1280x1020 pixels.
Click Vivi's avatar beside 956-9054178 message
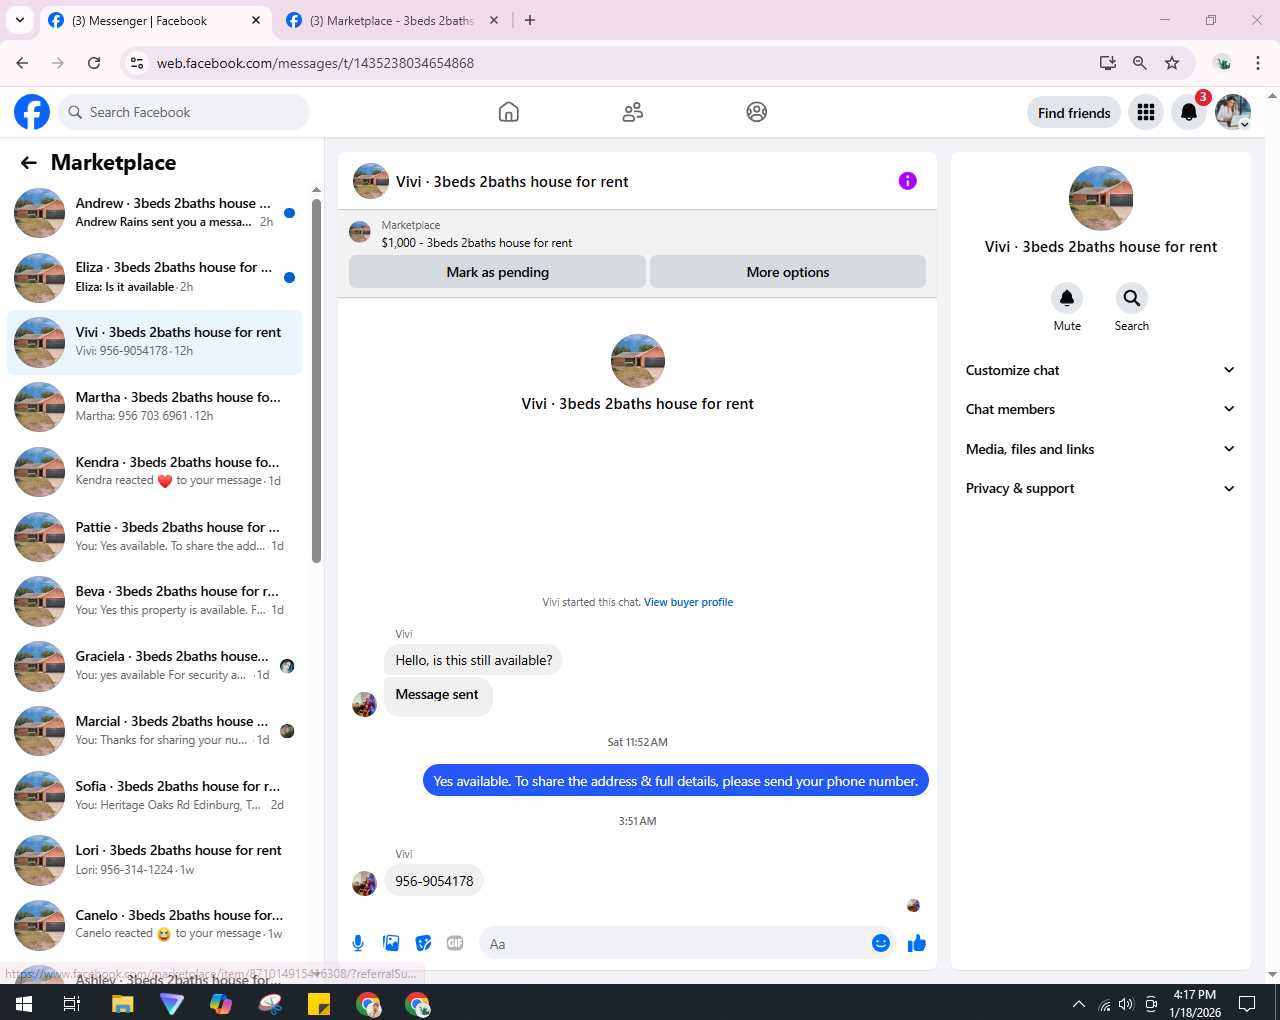point(365,883)
